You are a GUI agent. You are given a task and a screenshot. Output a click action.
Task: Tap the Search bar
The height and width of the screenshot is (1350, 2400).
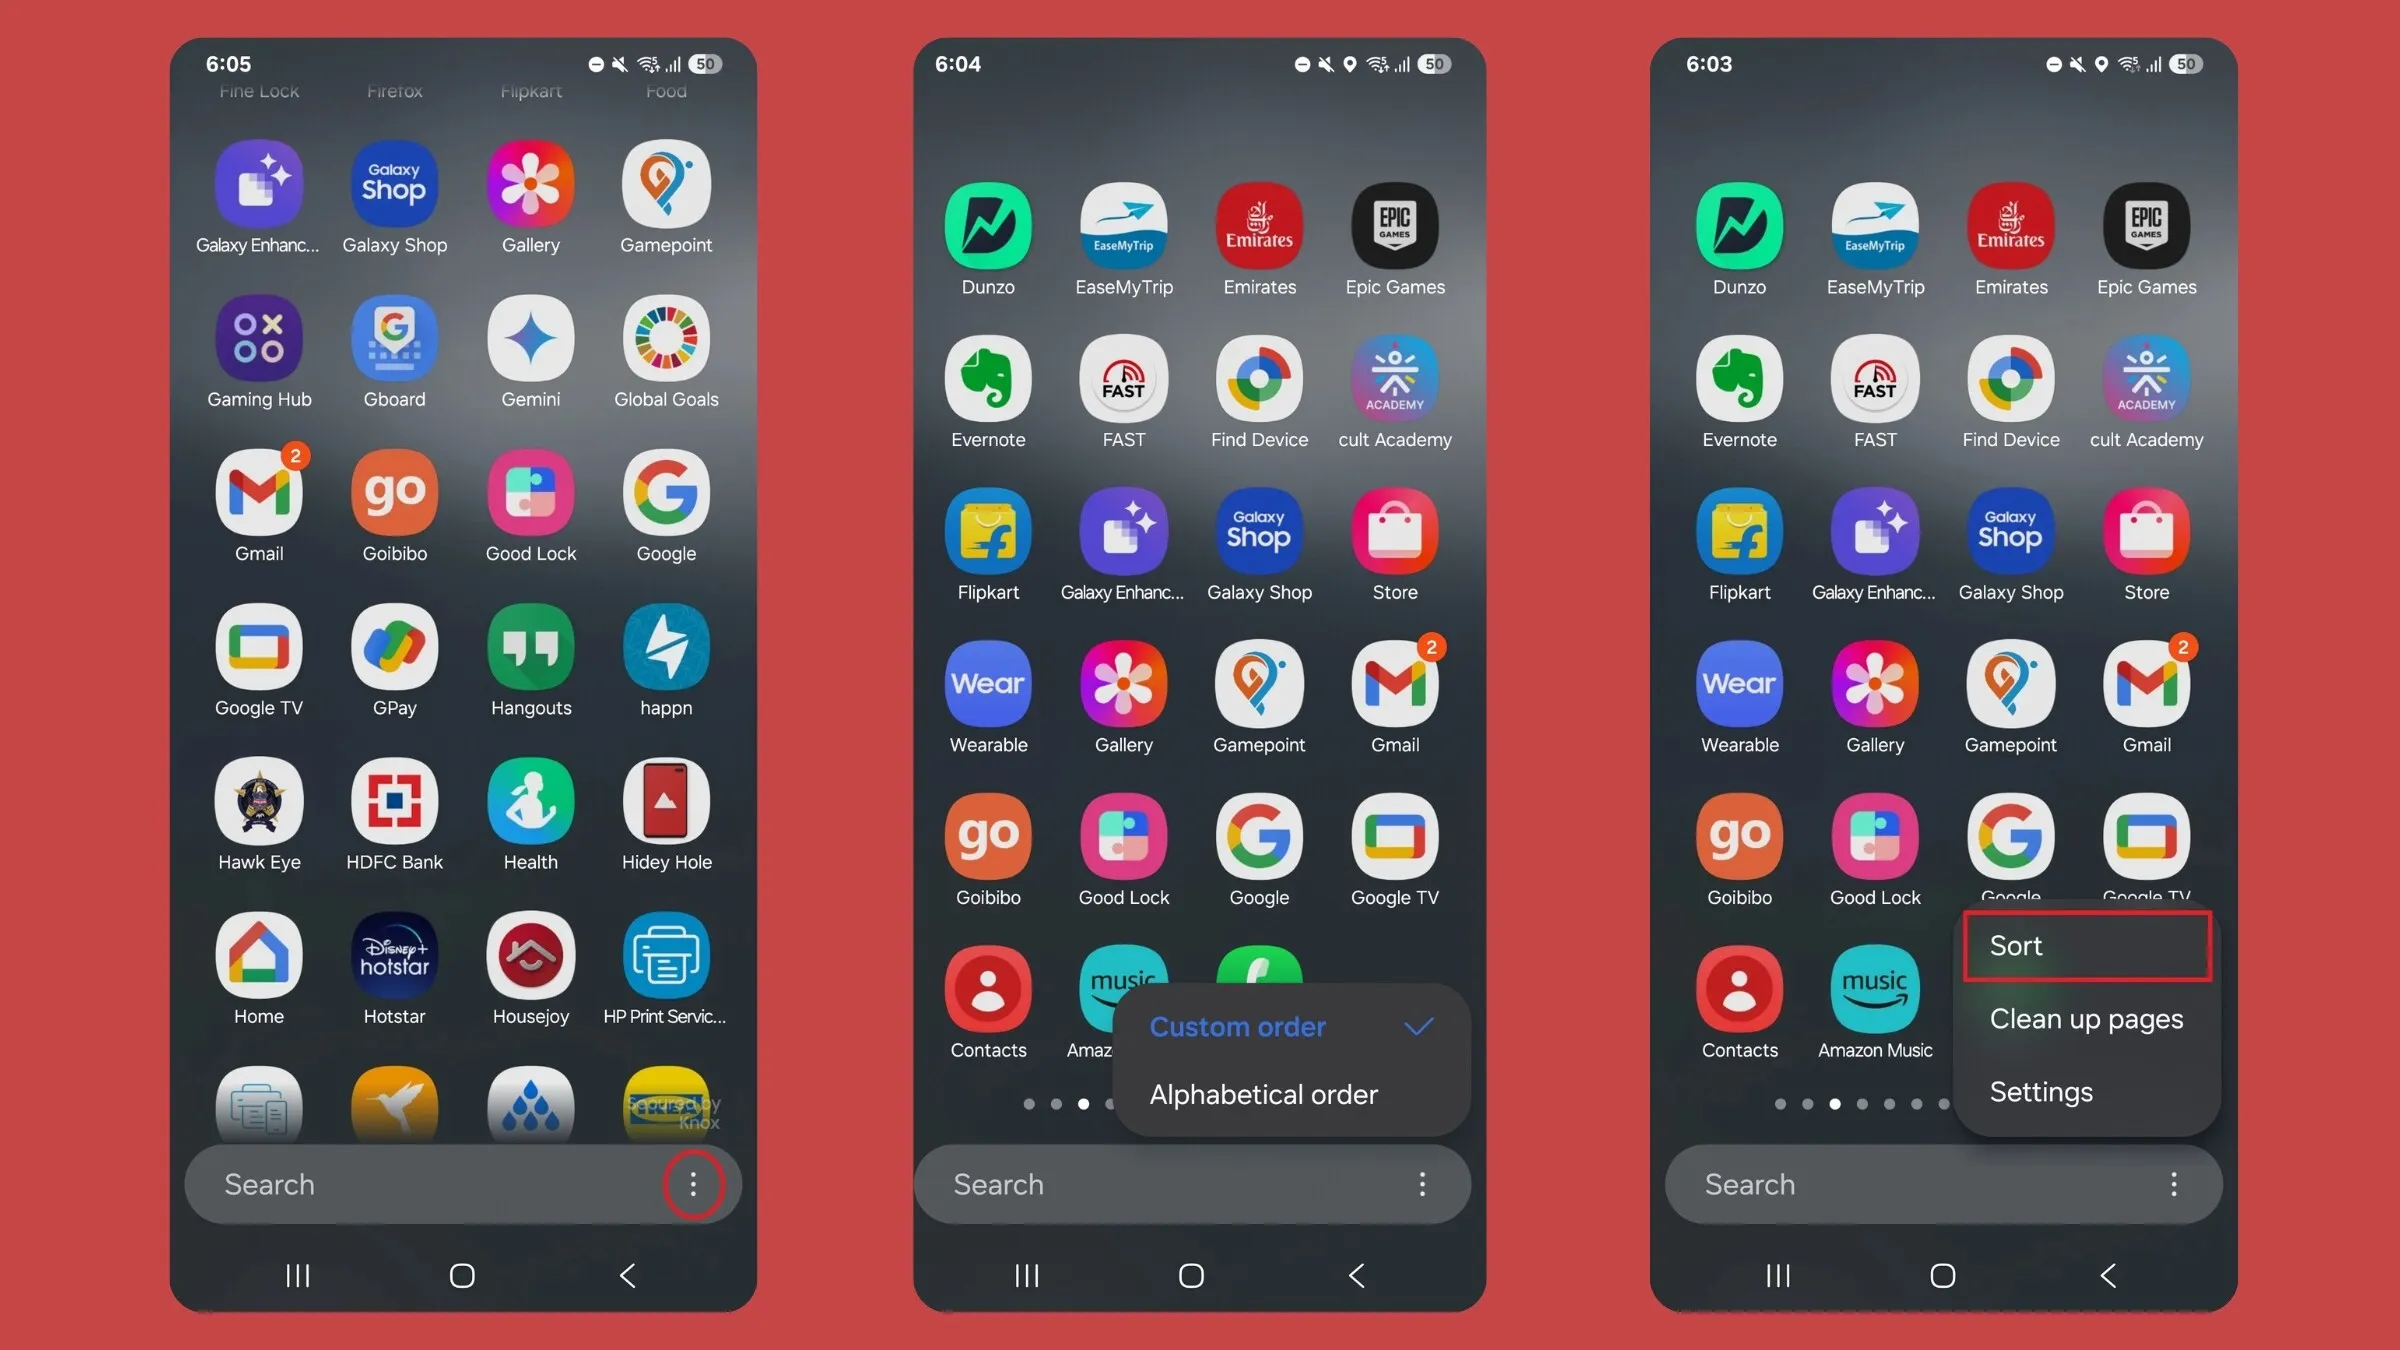click(462, 1184)
